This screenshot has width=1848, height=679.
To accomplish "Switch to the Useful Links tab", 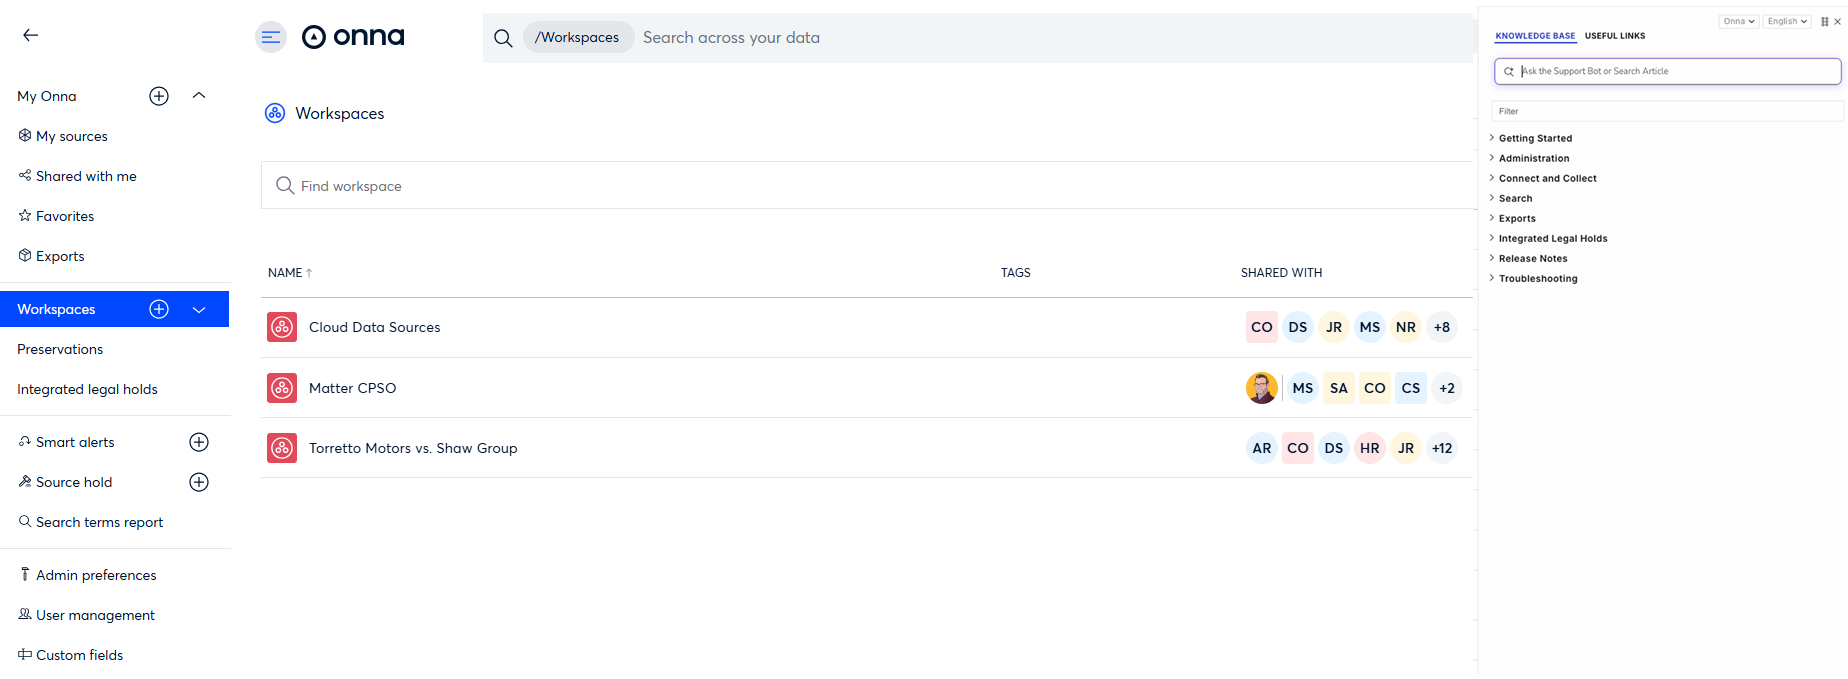I will pyautogui.click(x=1614, y=36).
